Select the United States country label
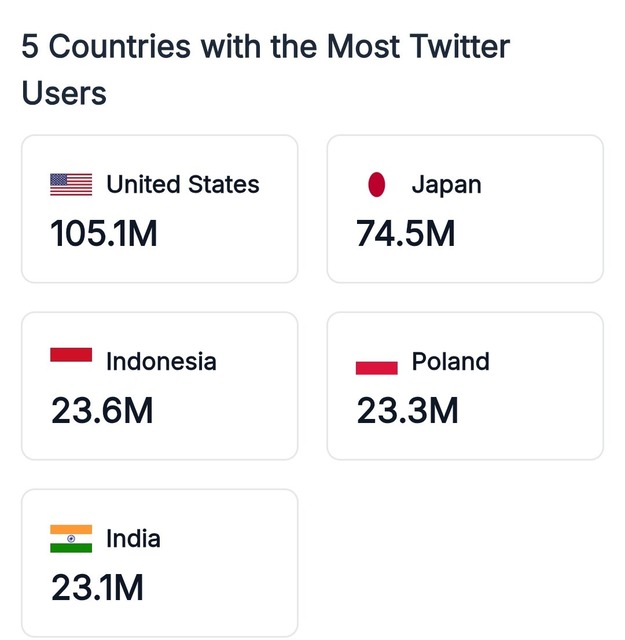Screen dimensions: 625x640 (183, 185)
